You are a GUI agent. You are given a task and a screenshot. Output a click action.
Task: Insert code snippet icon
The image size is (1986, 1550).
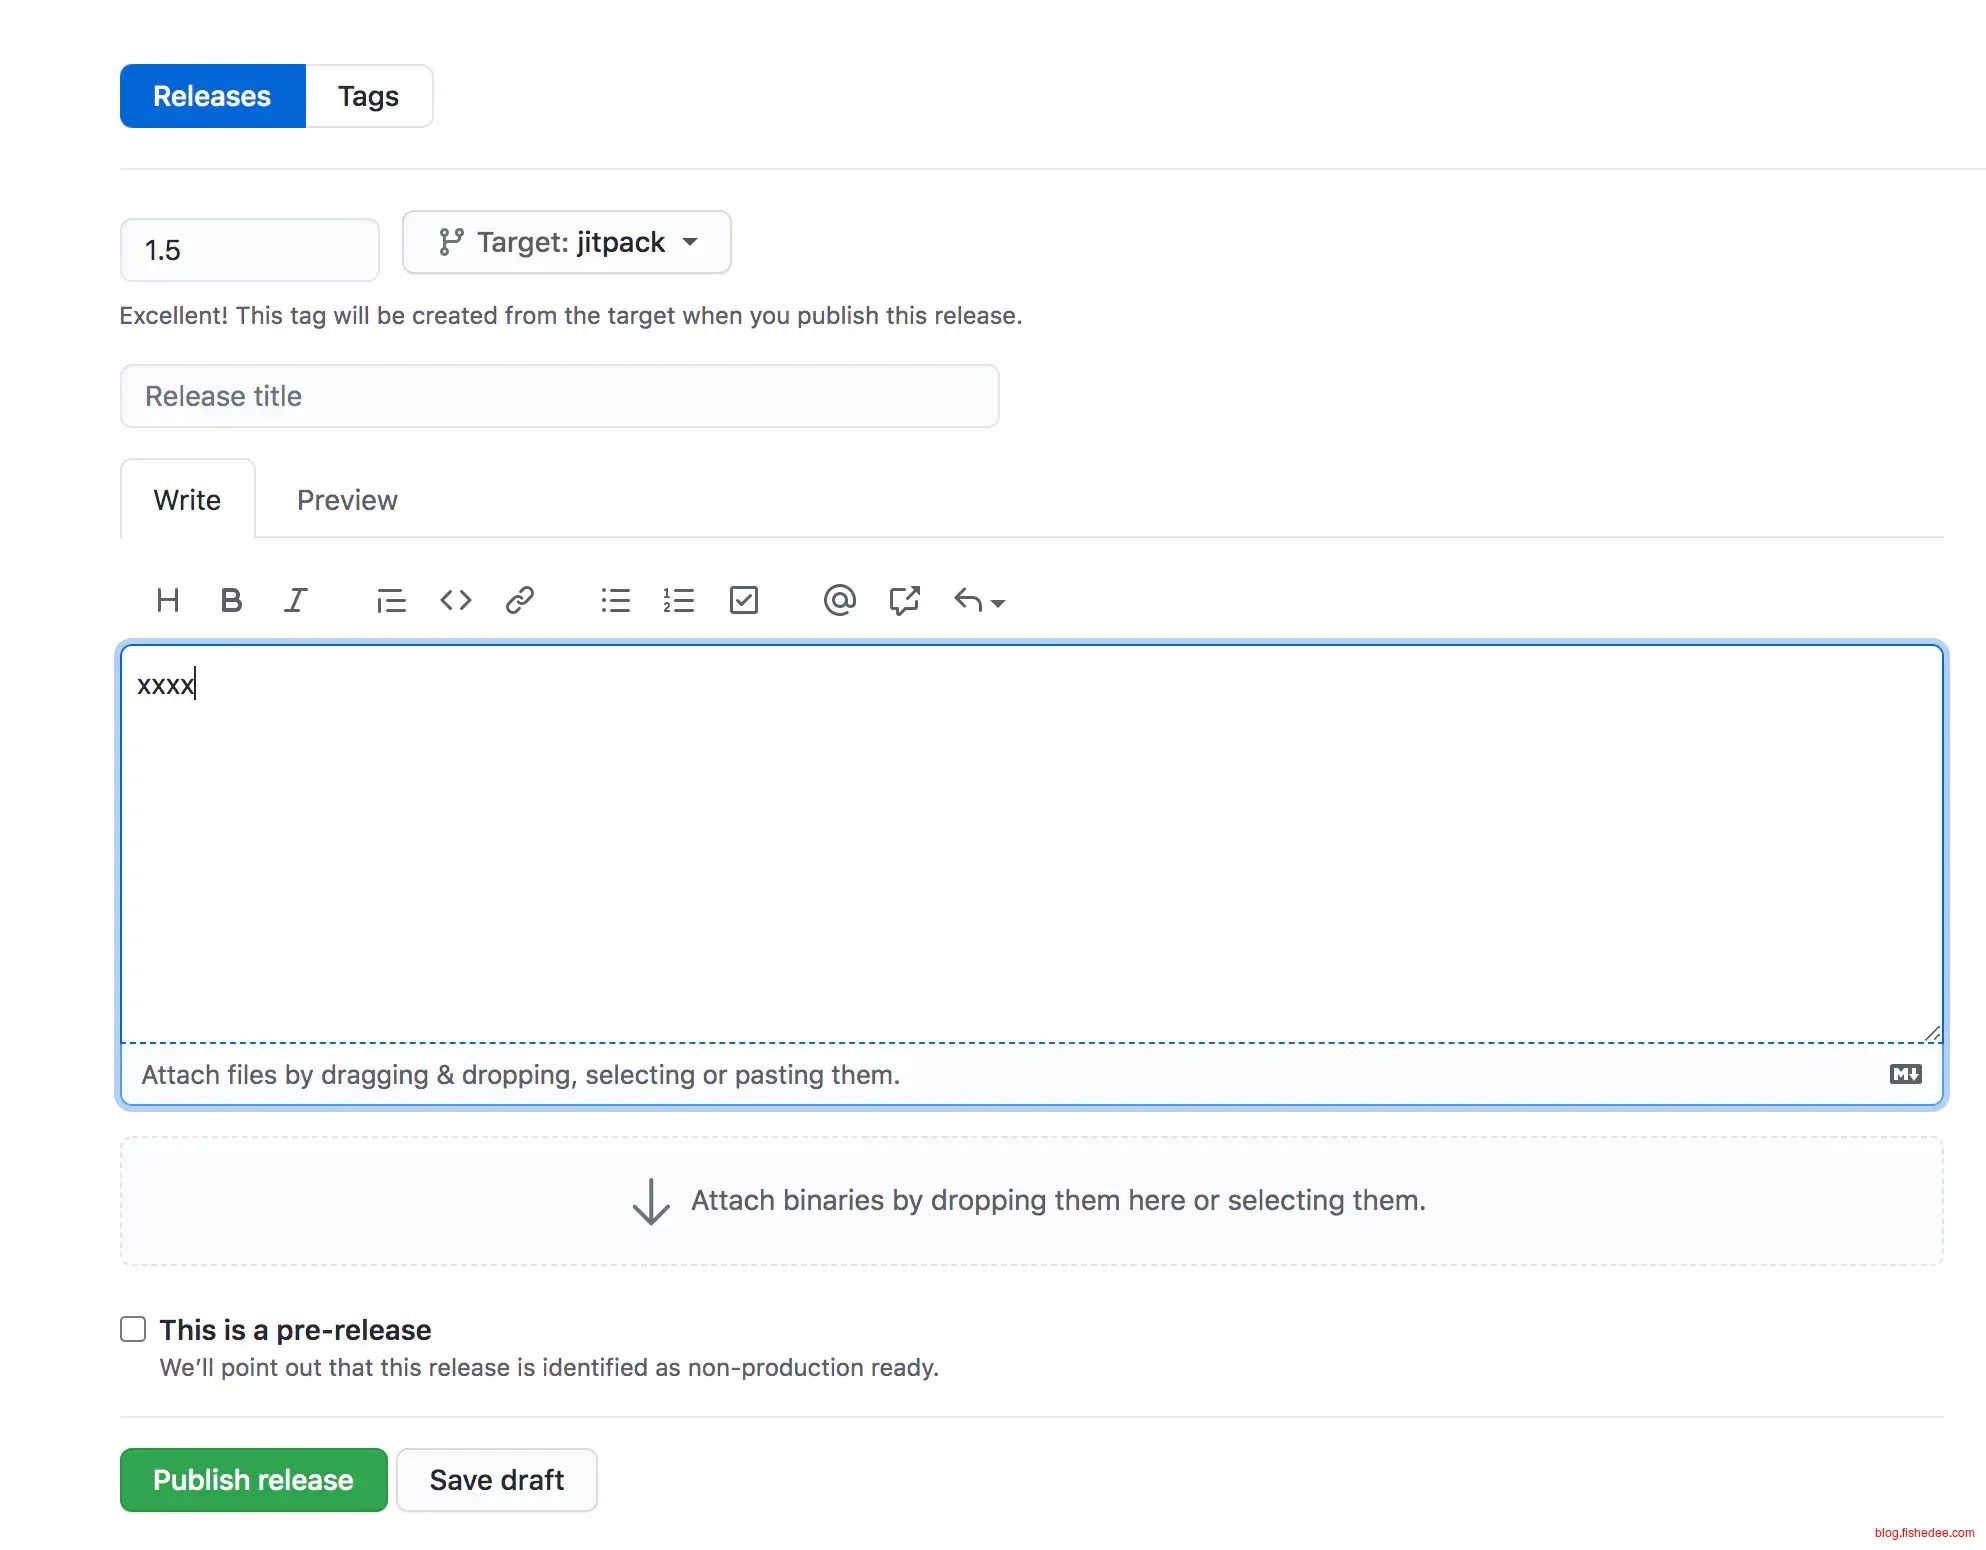click(455, 600)
